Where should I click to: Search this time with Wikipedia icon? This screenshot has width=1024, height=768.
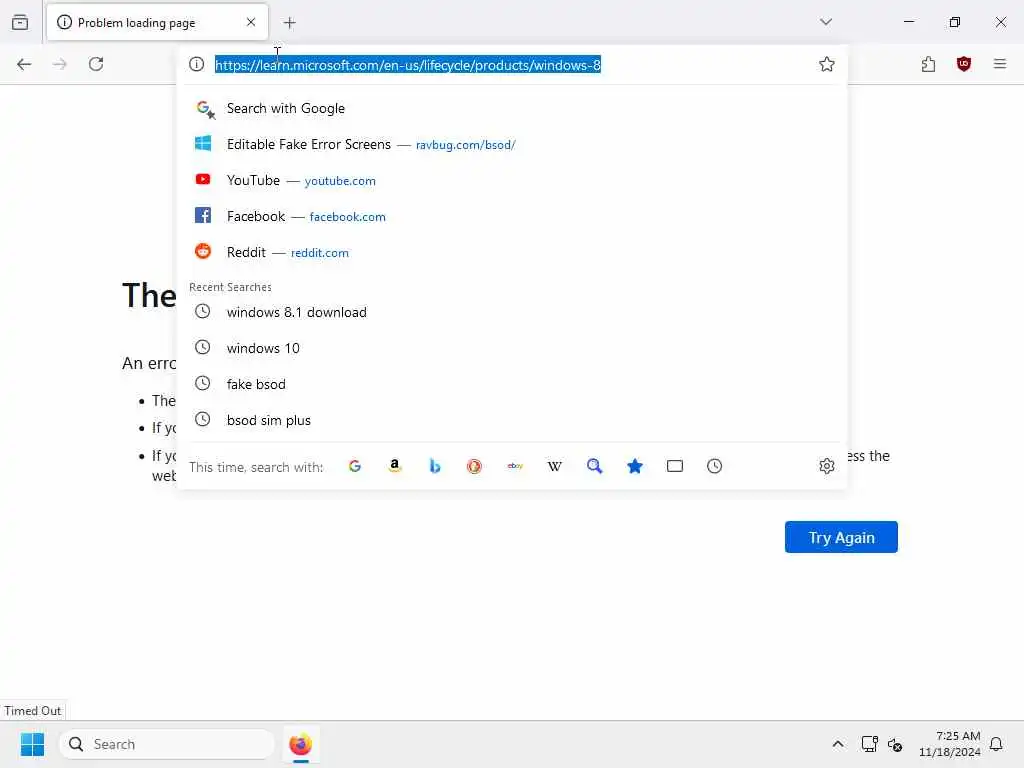pyautogui.click(x=554, y=466)
